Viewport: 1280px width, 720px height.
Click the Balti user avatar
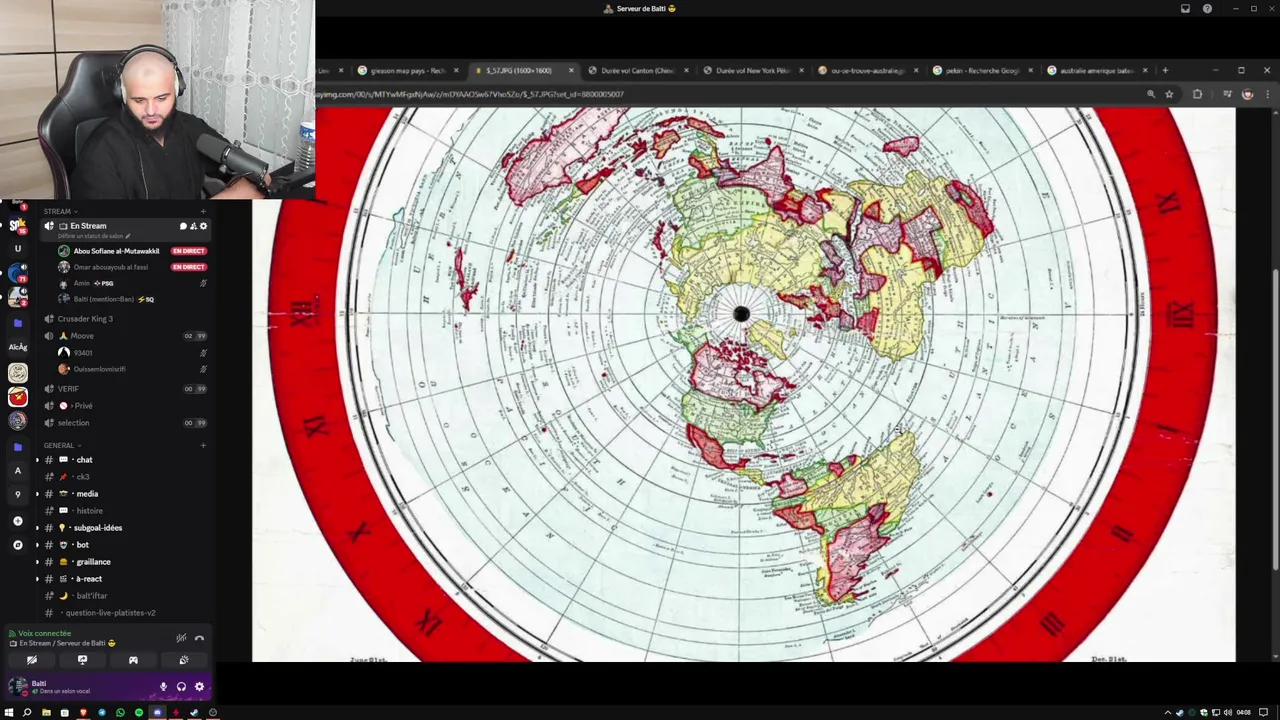(17, 687)
